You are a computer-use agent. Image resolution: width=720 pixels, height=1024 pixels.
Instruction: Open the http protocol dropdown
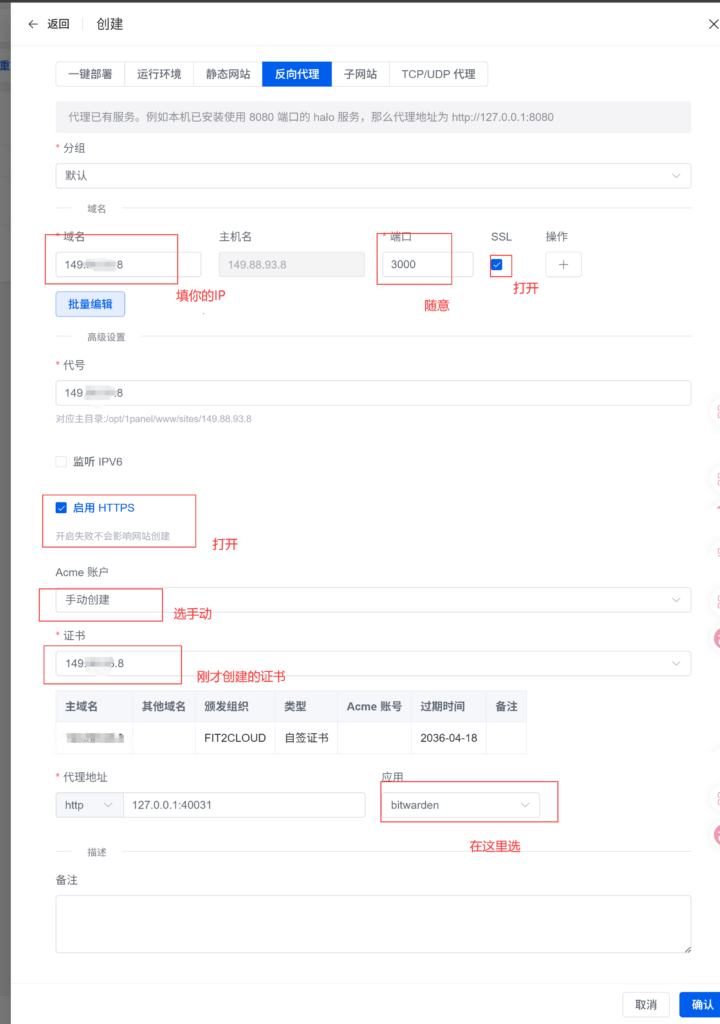tap(90, 805)
